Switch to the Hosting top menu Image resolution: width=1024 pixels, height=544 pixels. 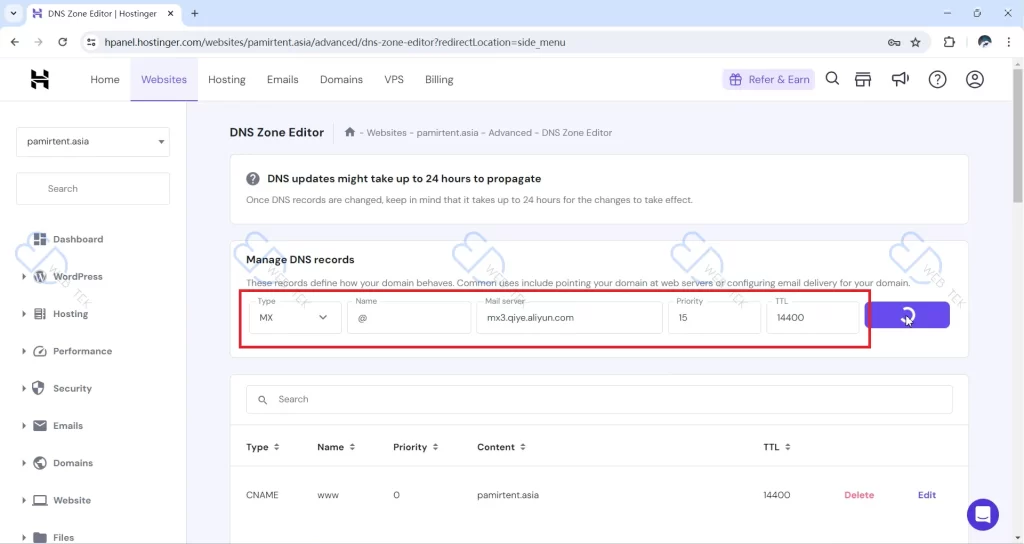point(227,80)
